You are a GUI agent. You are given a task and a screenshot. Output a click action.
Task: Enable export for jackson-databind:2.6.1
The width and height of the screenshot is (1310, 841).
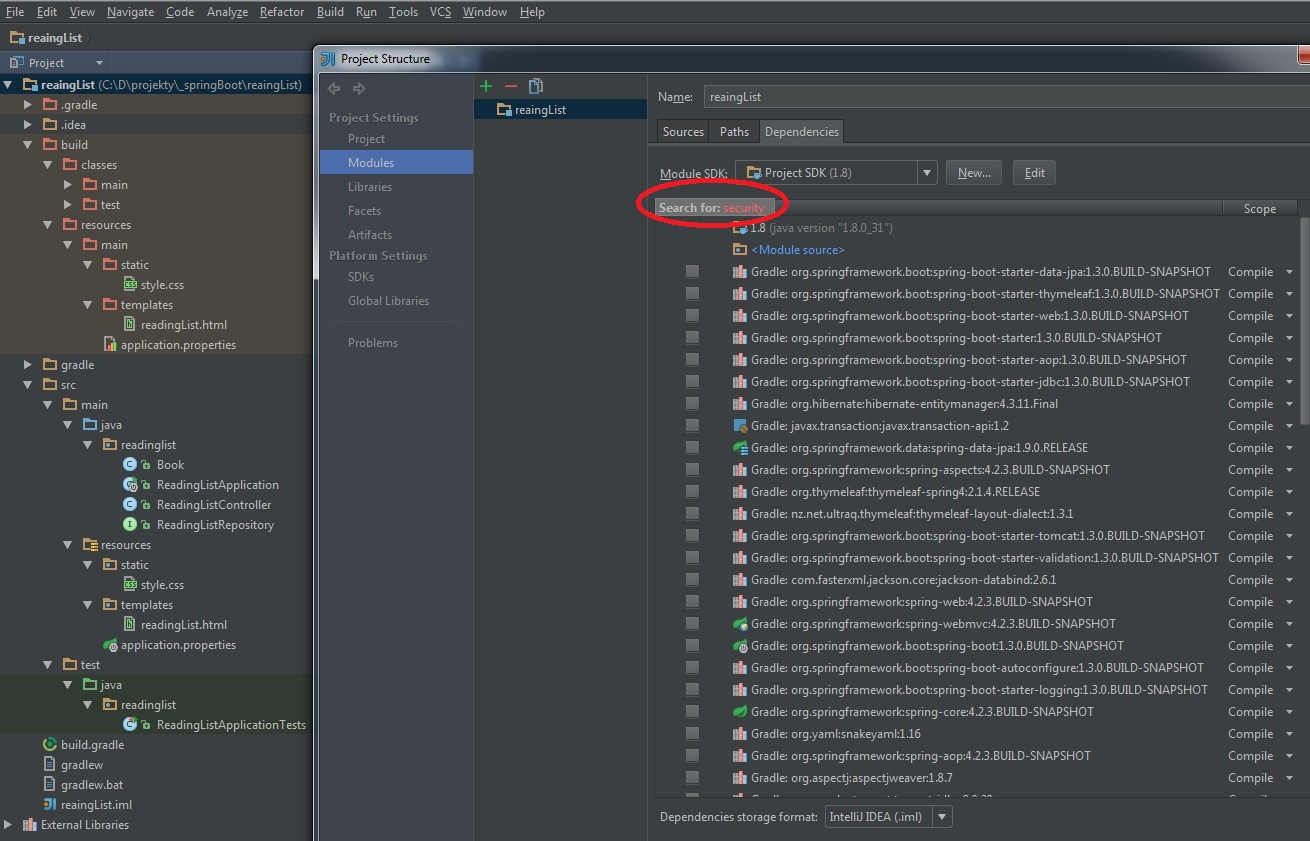(x=692, y=580)
